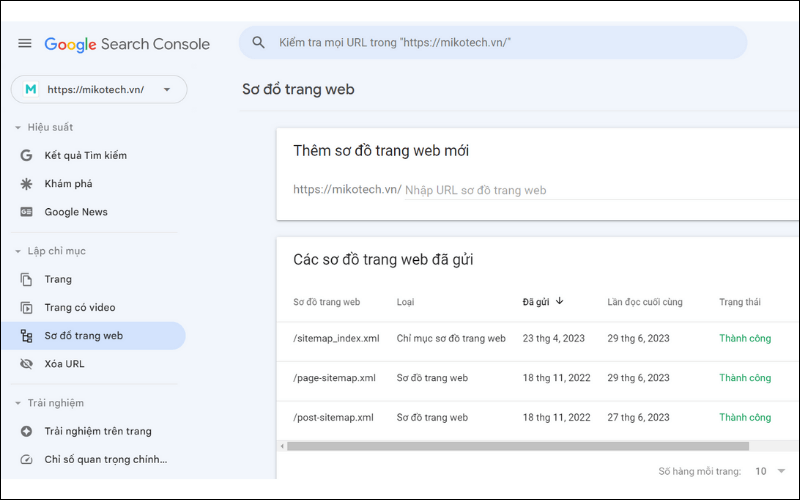Click Các sơ đồ trang web đã gửi heading

tap(383, 260)
